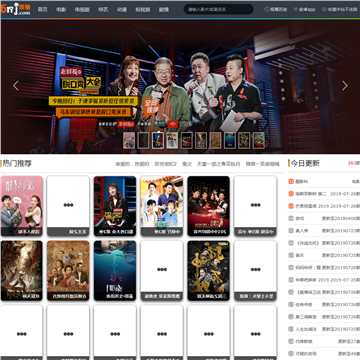This screenshot has height=360, width=360.
Task: Click the 鬼父 hot recommendation link
Action: pos(187,164)
